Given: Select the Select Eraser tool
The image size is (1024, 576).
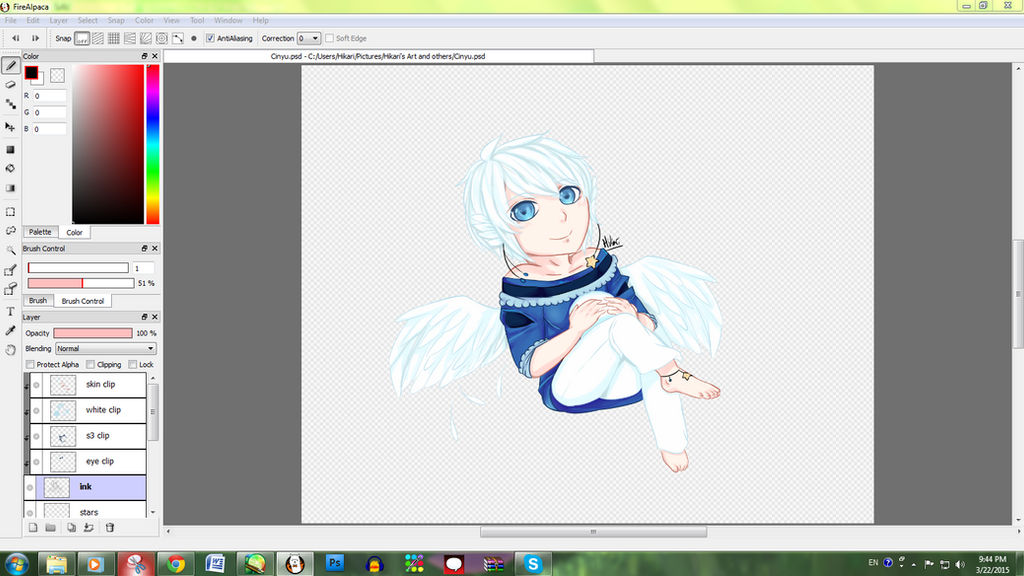Looking at the screenshot, I should [x=10, y=289].
